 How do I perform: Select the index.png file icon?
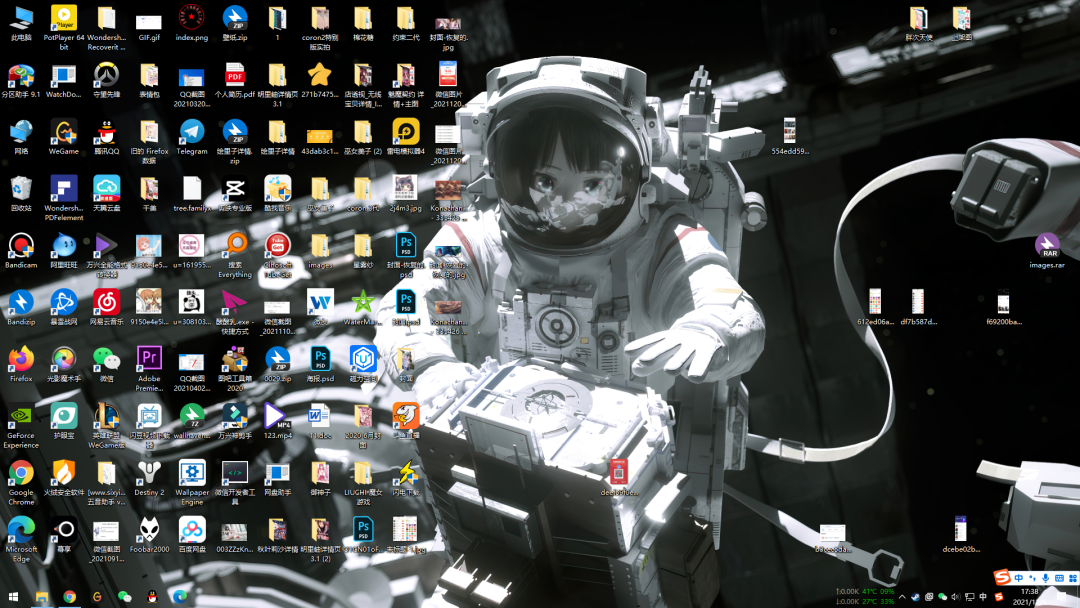191,23
